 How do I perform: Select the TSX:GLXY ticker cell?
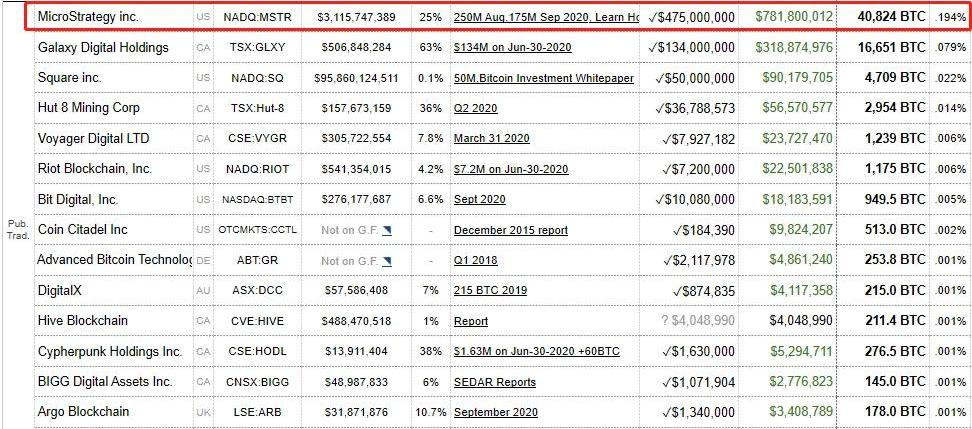tap(258, 48)
